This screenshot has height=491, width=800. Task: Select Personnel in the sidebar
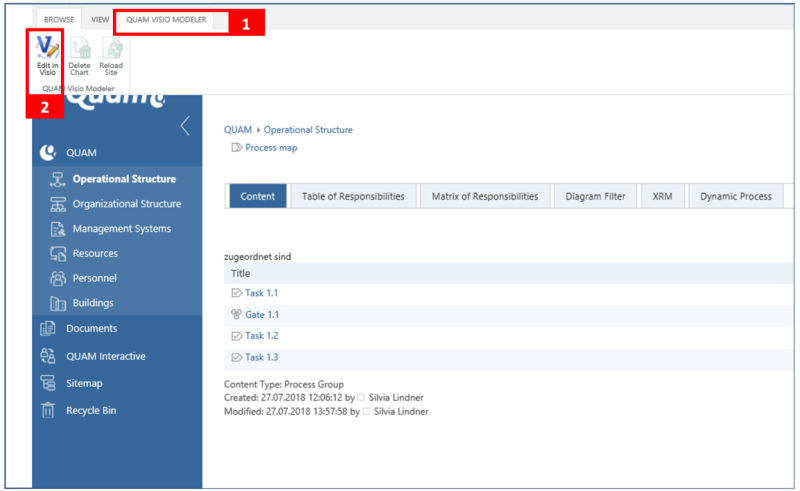click(94, 278)
